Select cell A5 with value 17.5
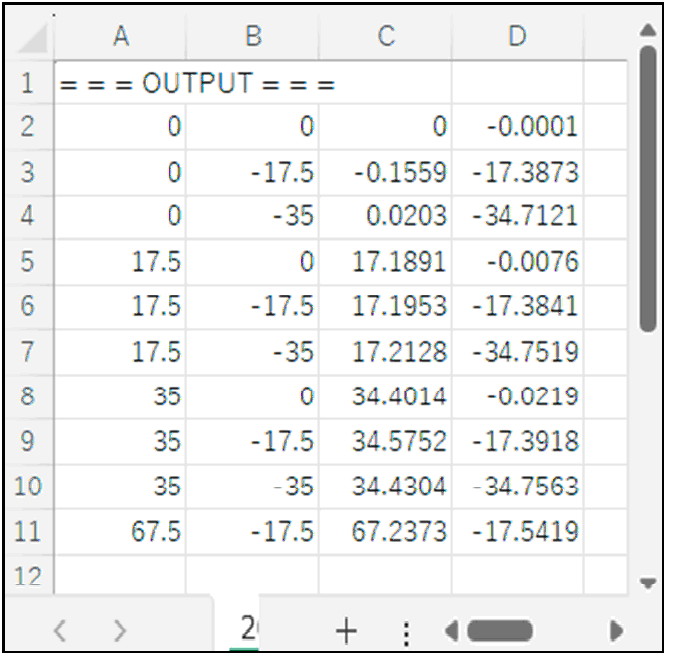Viewport: 673px width, 659px height. [x=121, y=262]
